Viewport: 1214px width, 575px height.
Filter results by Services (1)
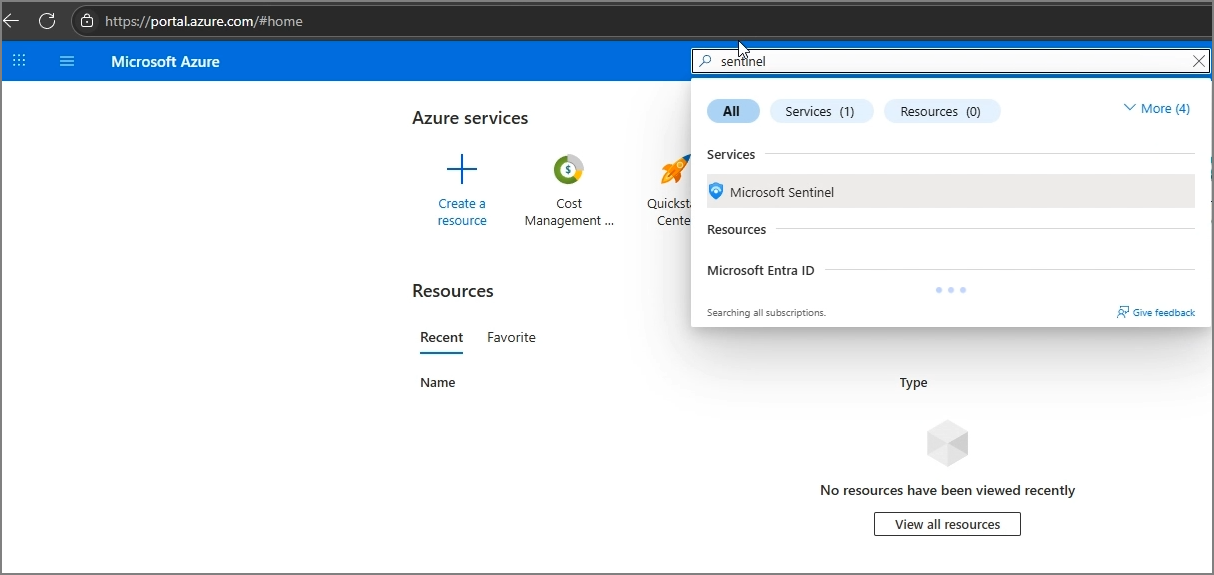(821, 111)
